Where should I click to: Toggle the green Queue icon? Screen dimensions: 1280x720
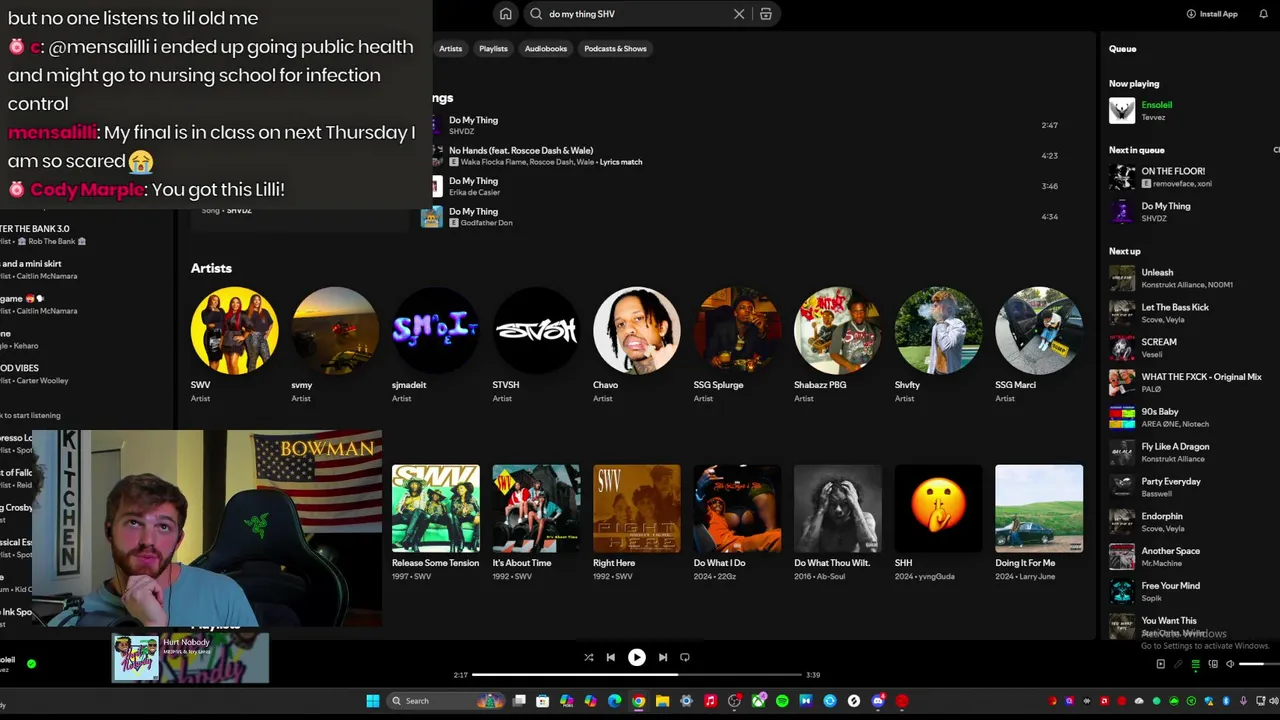1196,664
